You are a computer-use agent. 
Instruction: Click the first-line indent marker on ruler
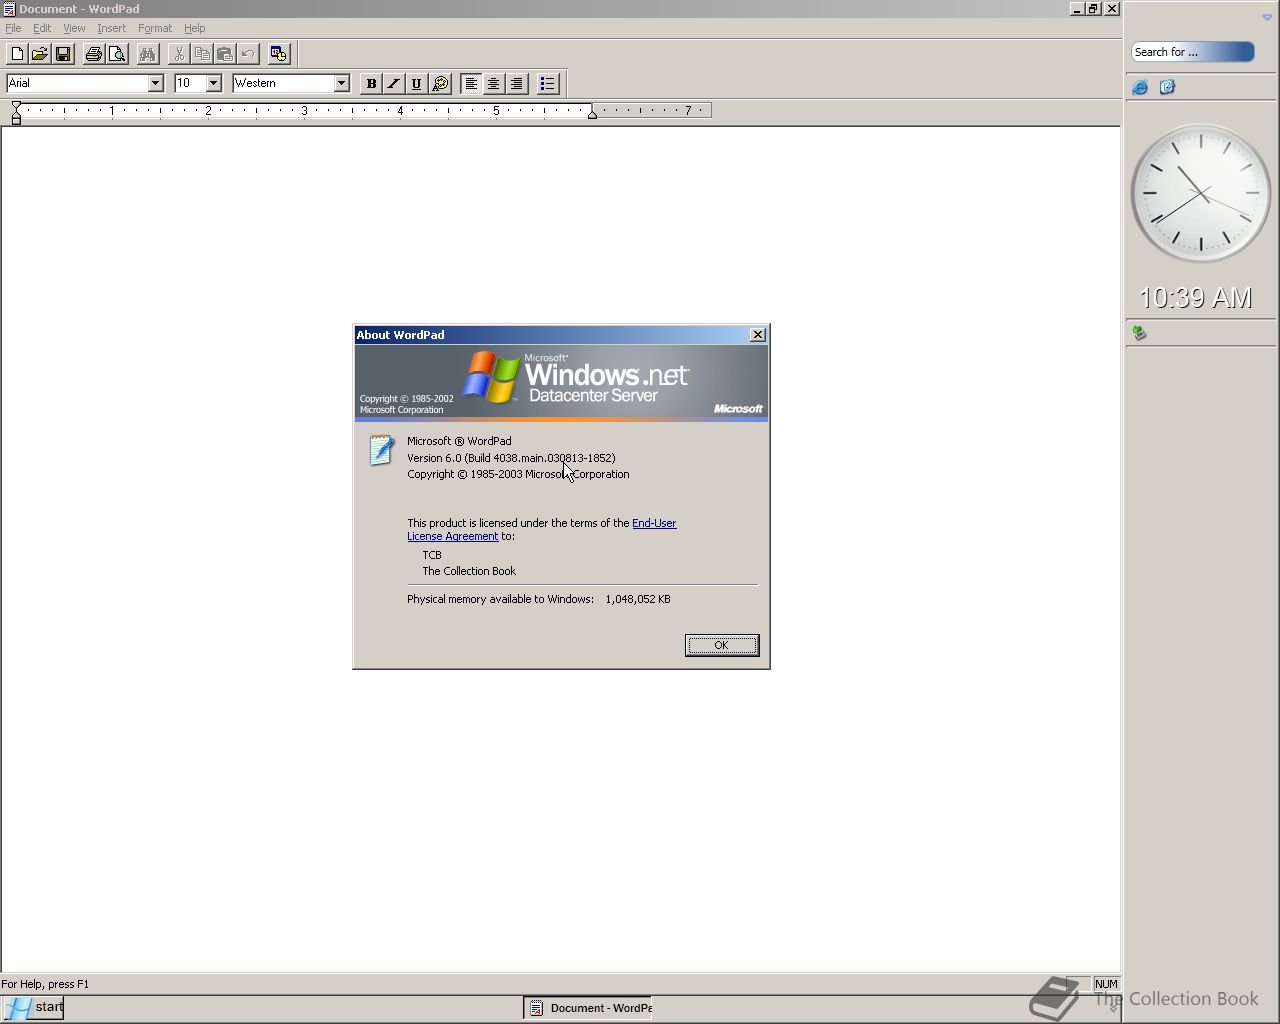click(x=16, y=106)
